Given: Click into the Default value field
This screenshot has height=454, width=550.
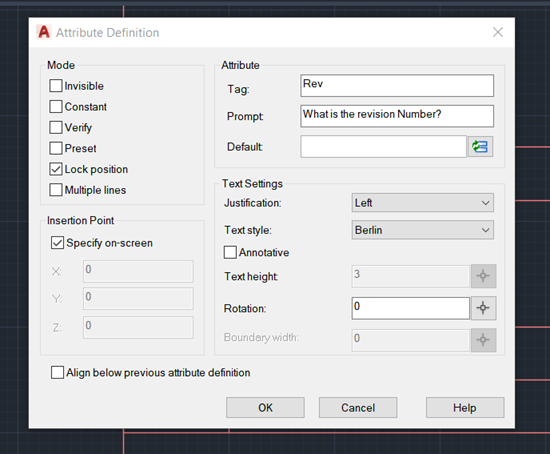Looking at the screenshot, I should (383, 147).
